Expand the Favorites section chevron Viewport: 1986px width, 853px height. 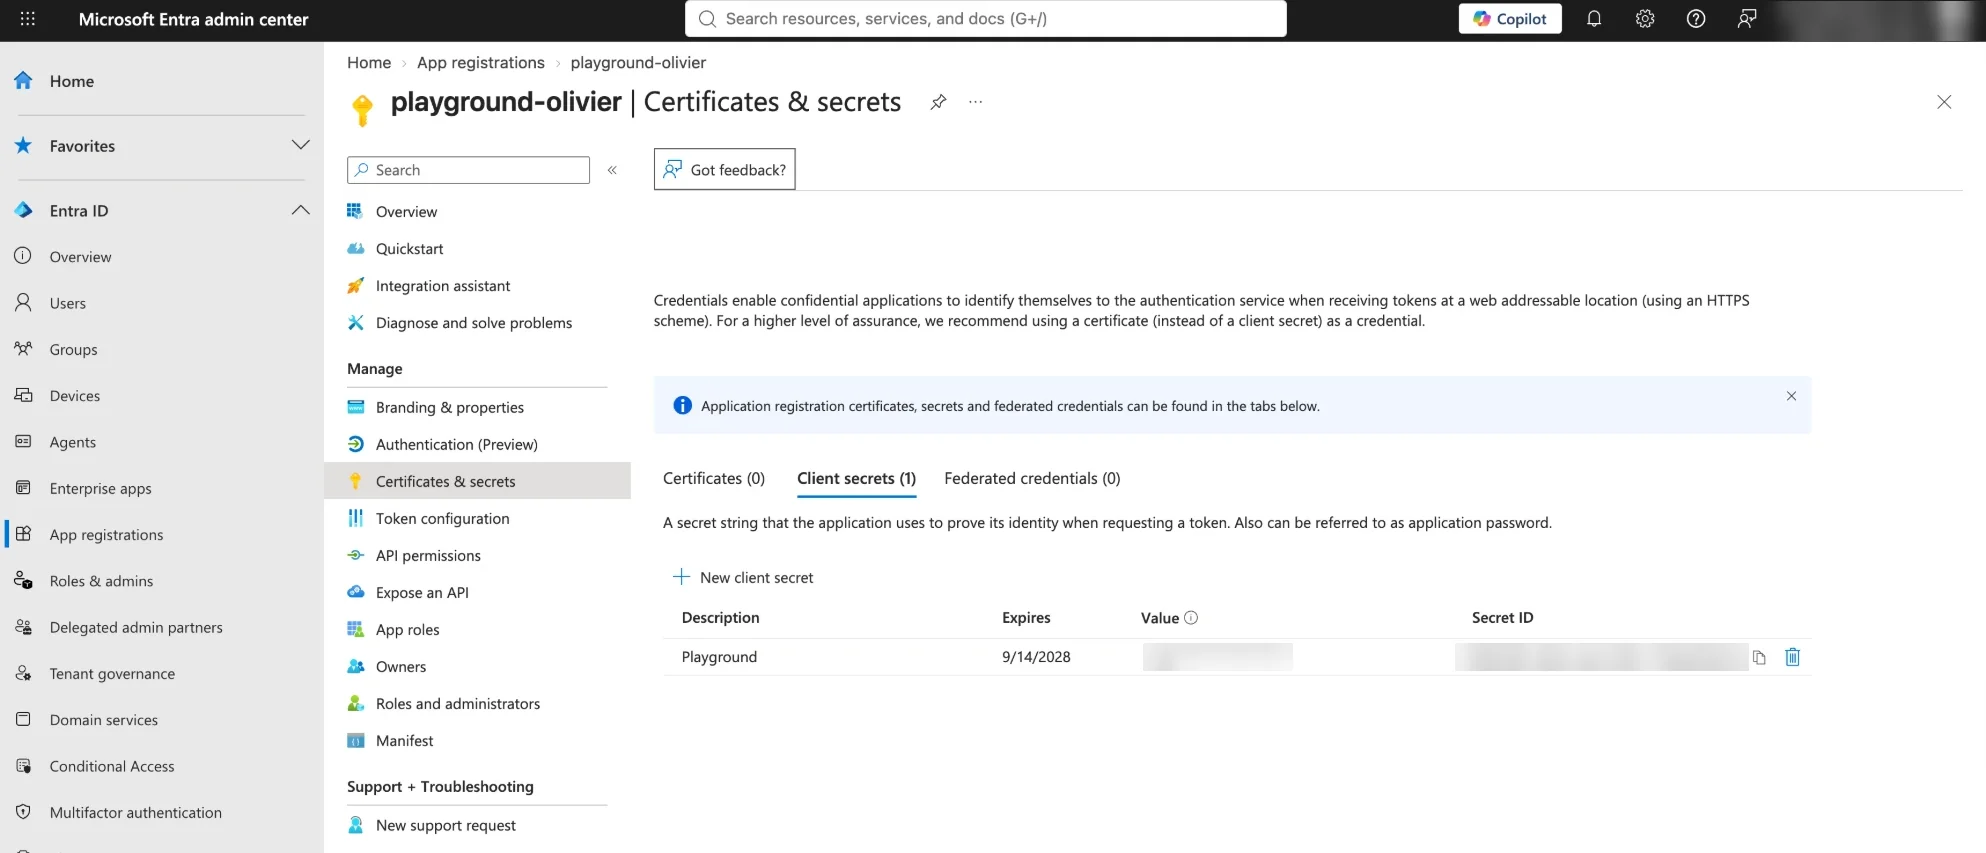300,145
